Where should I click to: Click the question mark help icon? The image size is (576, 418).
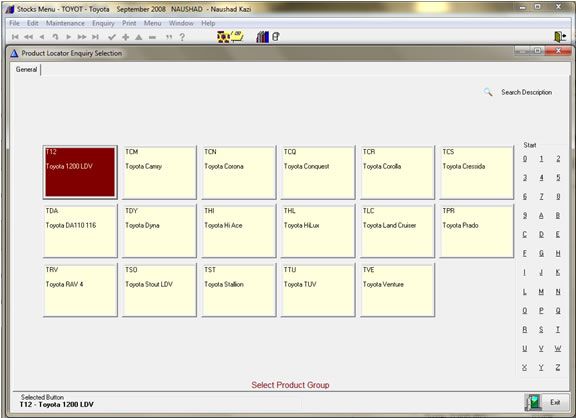click(x=182, y=37)
